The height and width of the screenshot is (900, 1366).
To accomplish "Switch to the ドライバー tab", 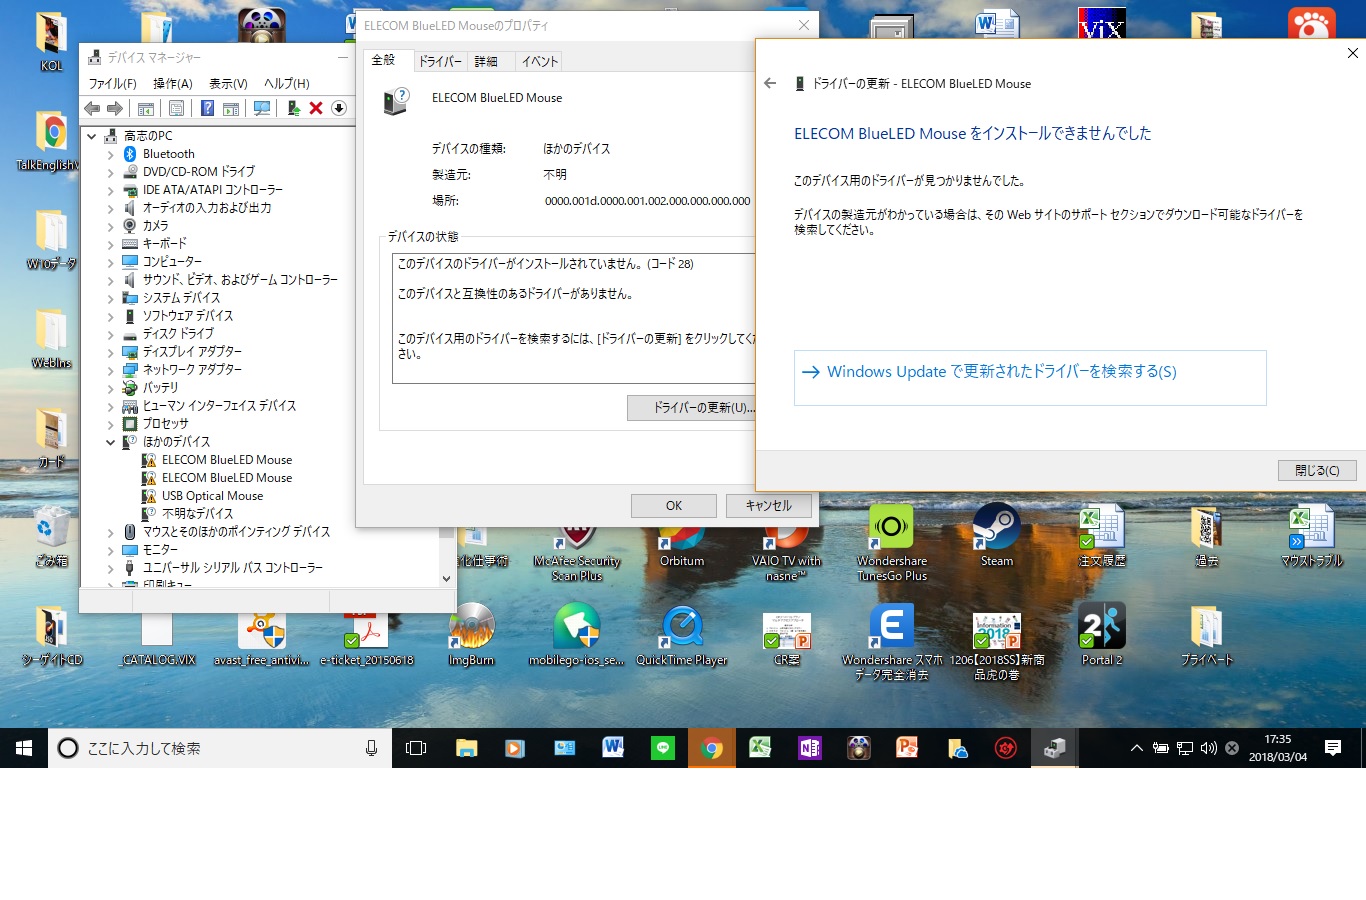I will tap(440, 62).
